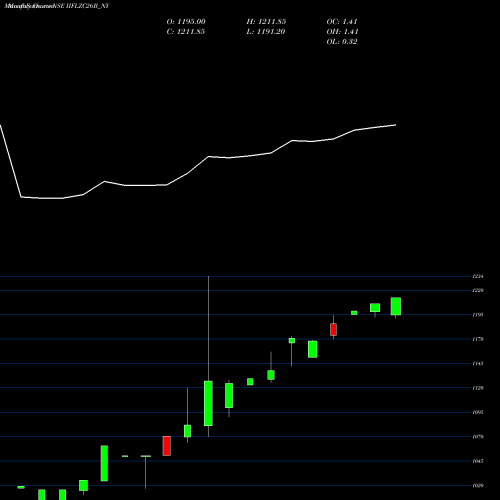Screen dimensions: 500x500
Task: Click the topmost price axis label, near 1234
Action: 478,276
